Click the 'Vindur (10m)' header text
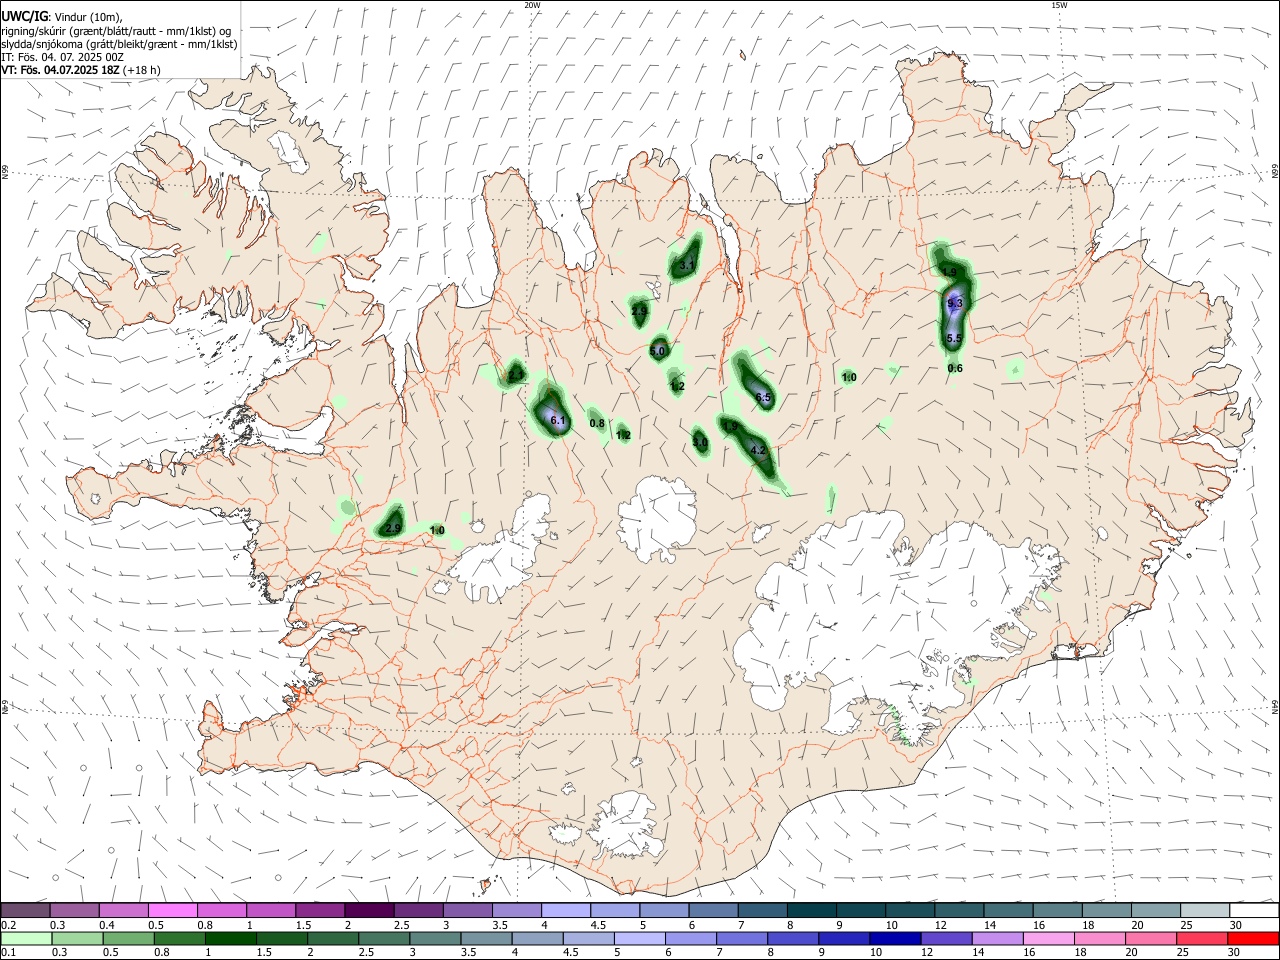 pos(88,17)
